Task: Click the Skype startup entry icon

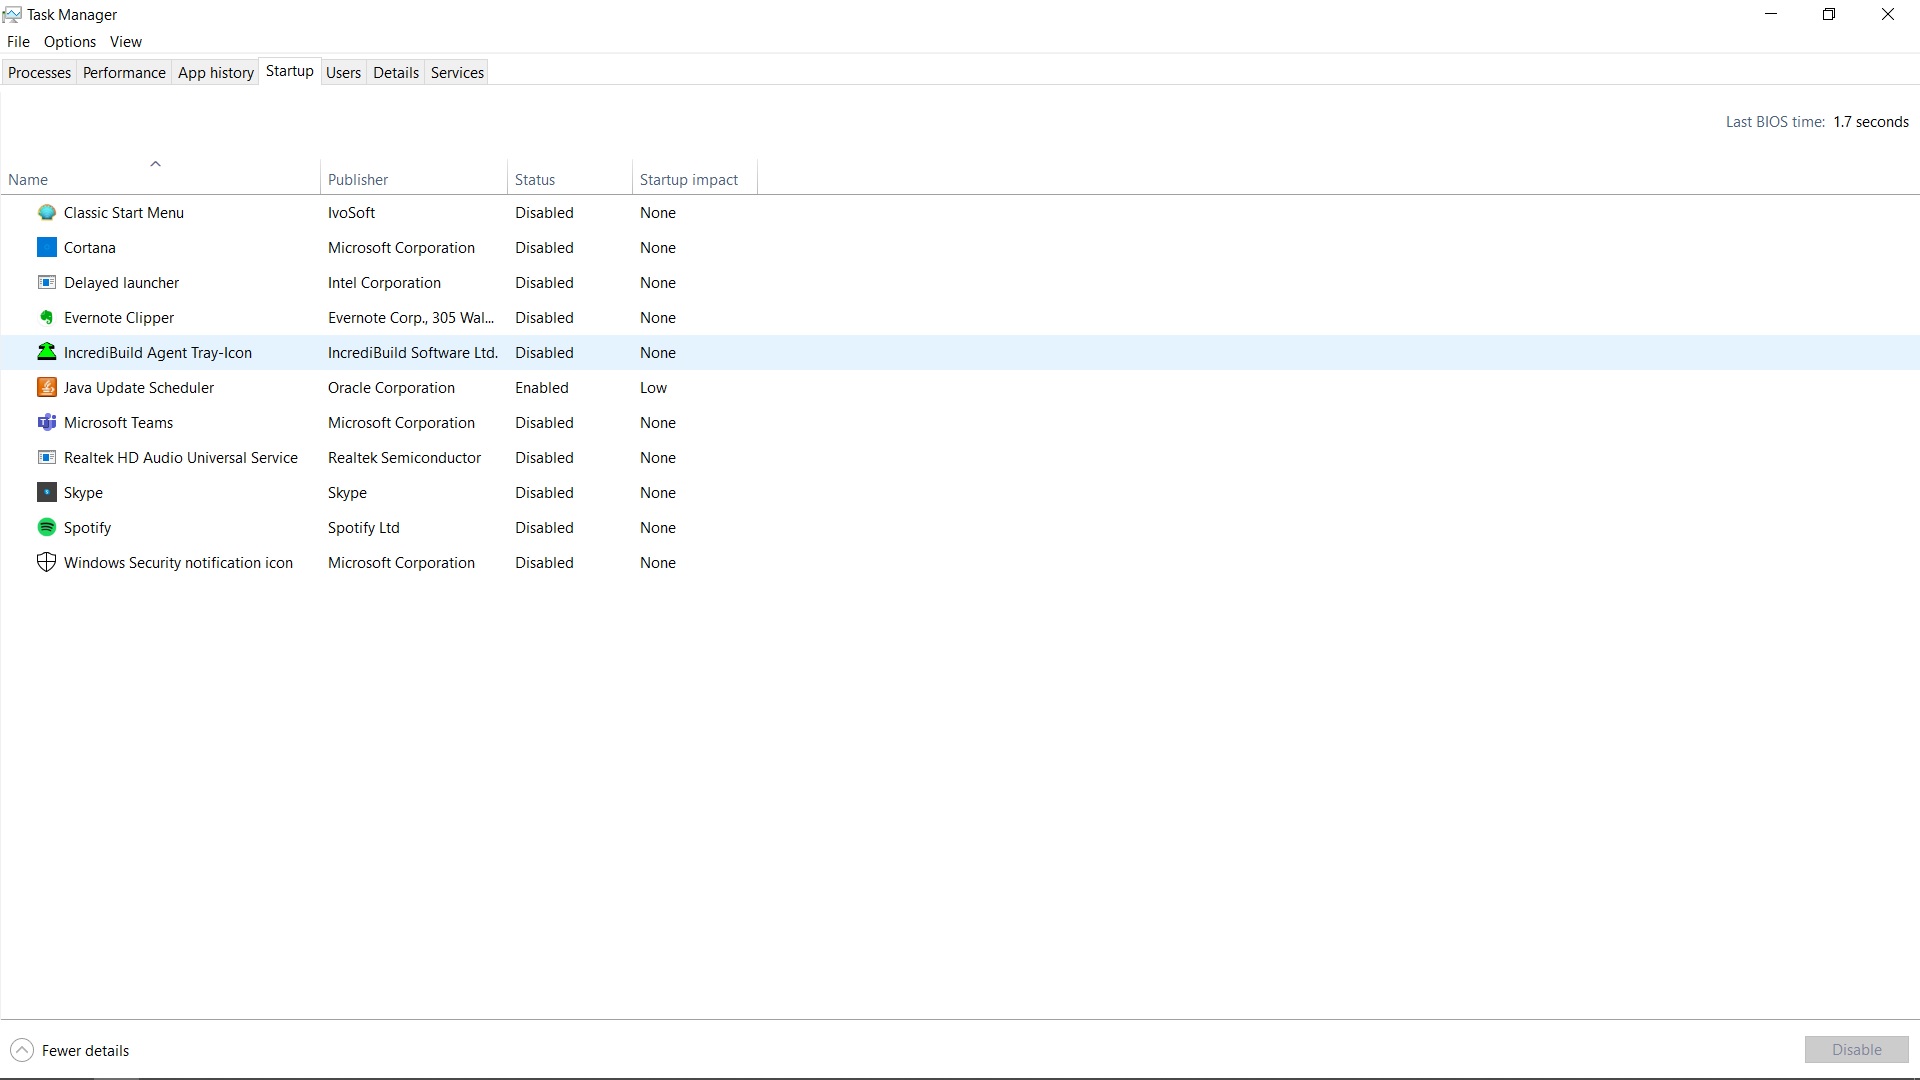Action: click(x=47, y=492)
